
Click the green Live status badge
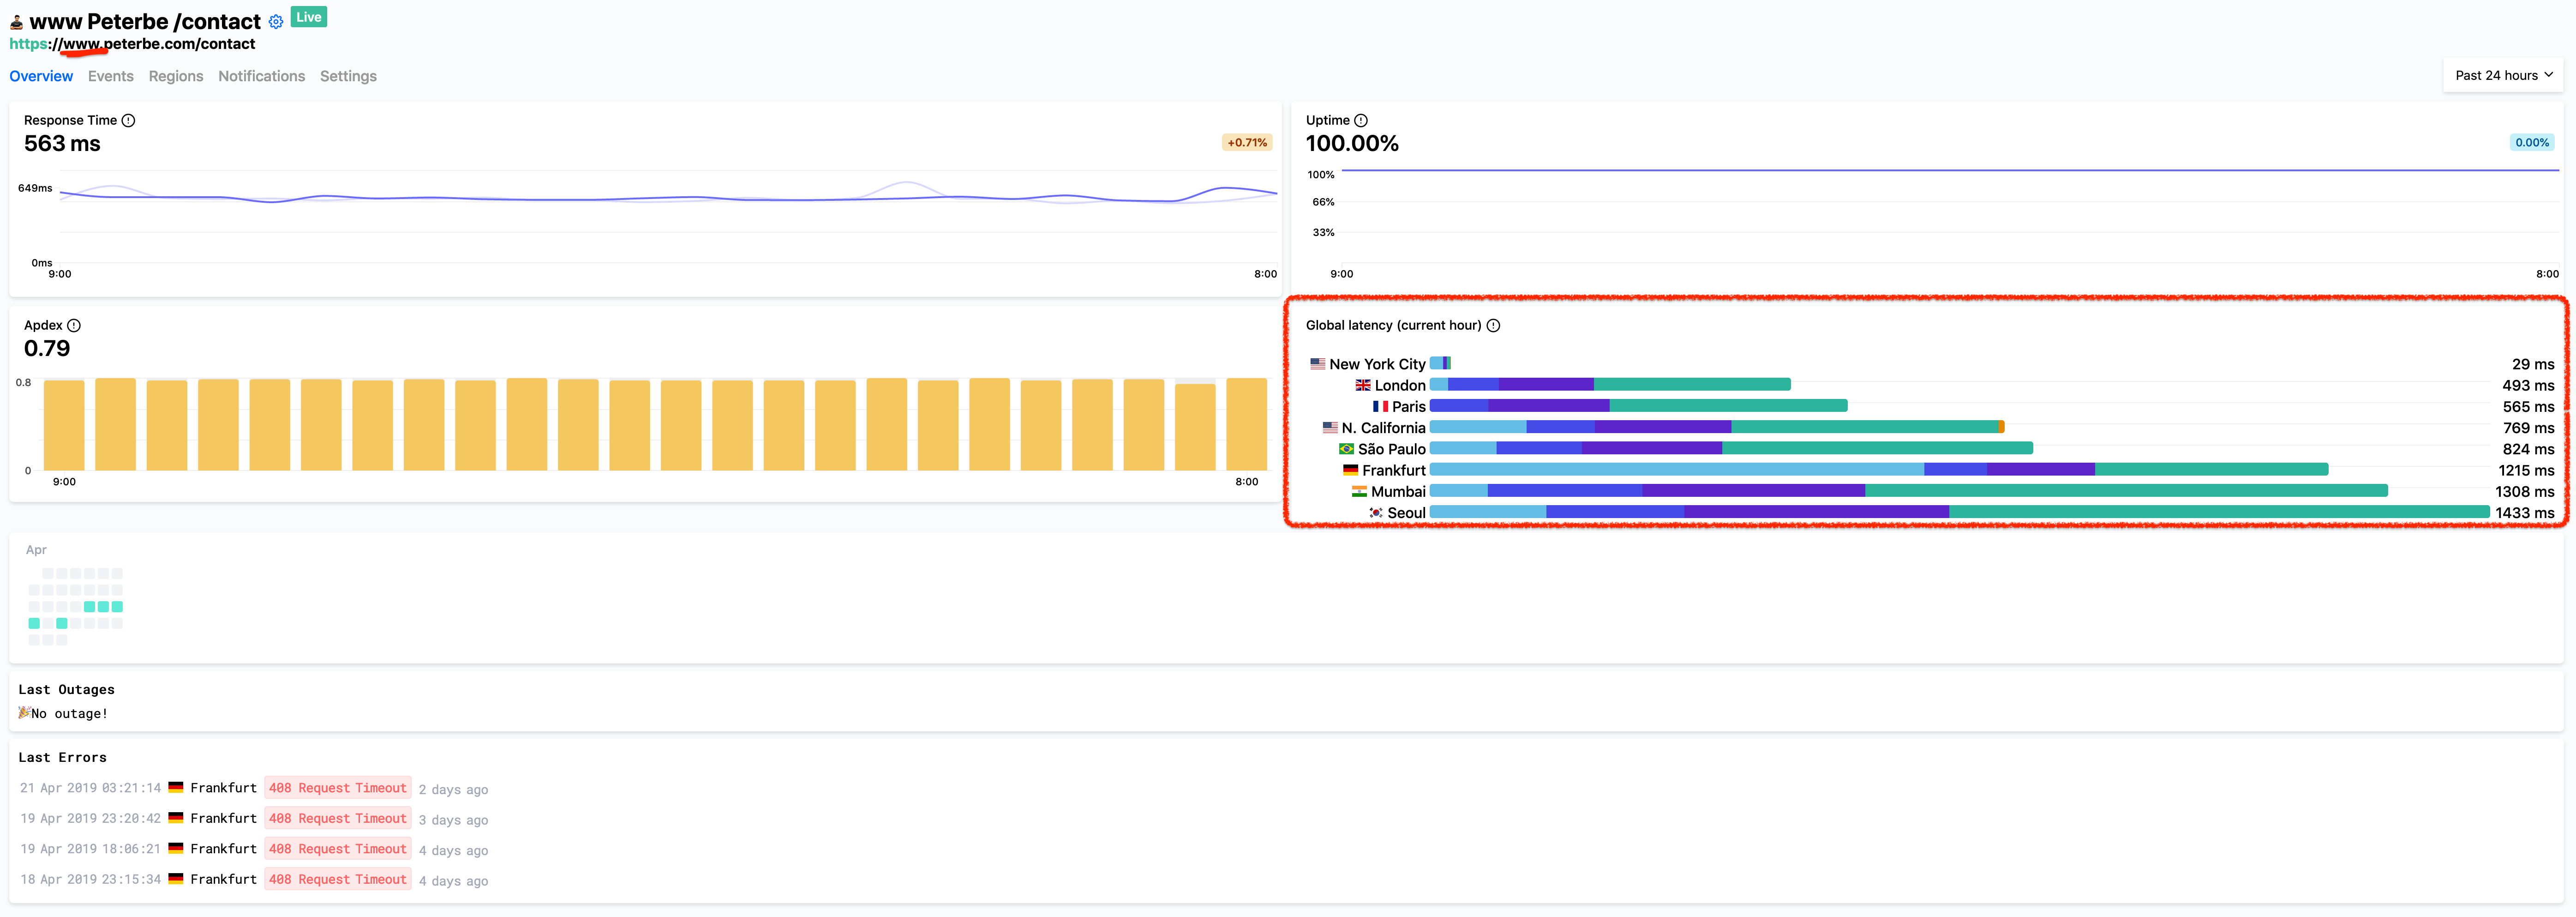point(309,17)
